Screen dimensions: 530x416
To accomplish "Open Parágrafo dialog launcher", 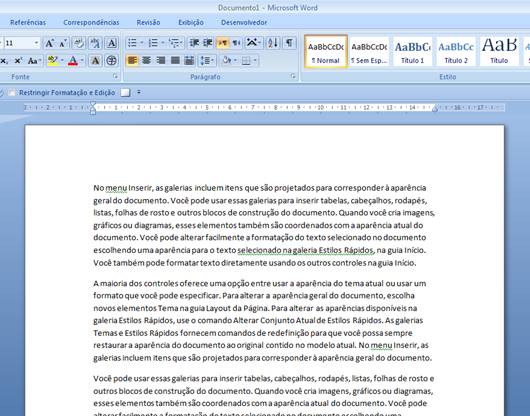I will tap(293, 76).
